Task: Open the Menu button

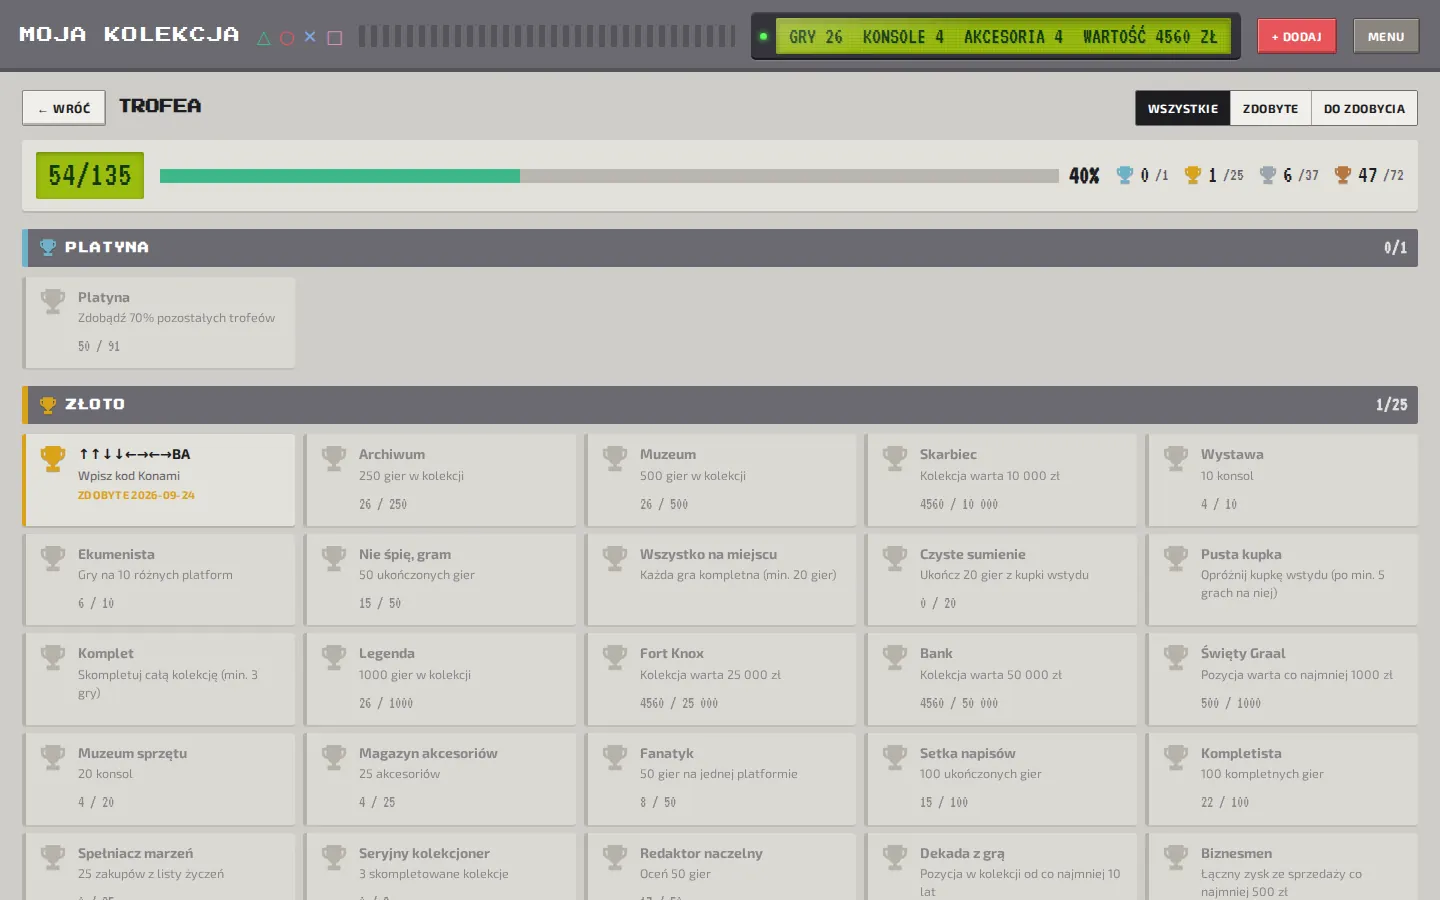Action: point(1386,37)
